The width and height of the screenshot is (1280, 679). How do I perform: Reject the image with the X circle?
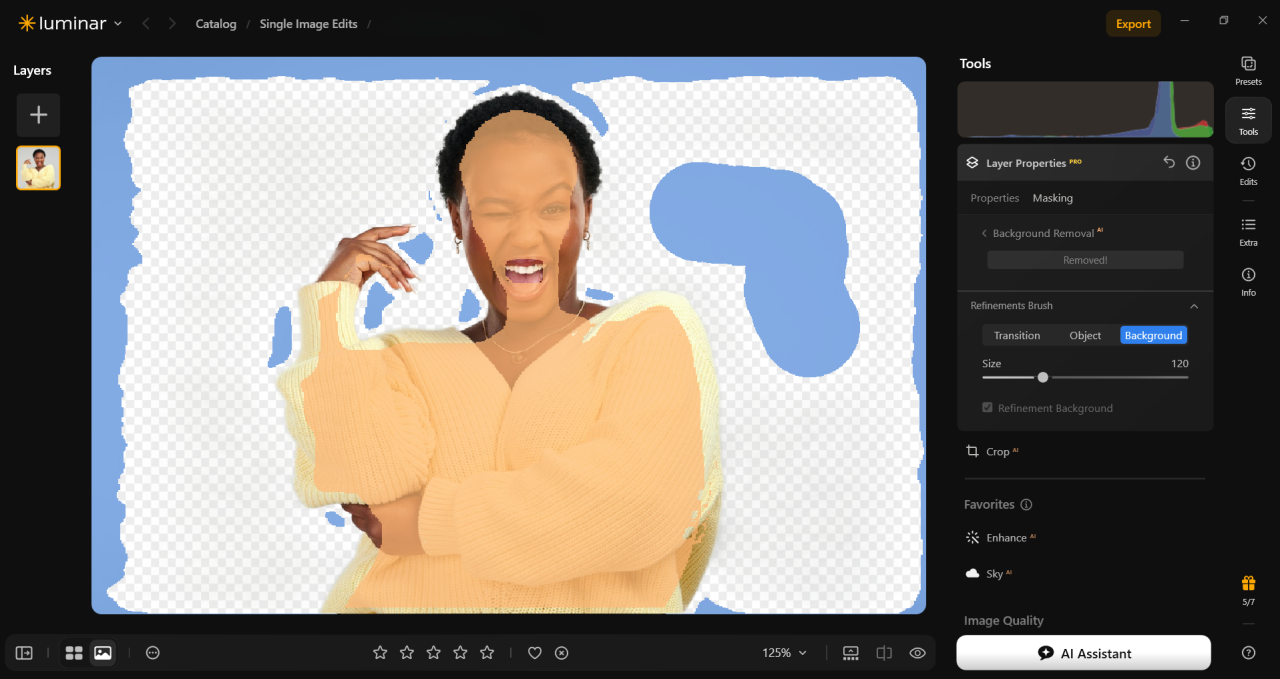pos(562,653)
